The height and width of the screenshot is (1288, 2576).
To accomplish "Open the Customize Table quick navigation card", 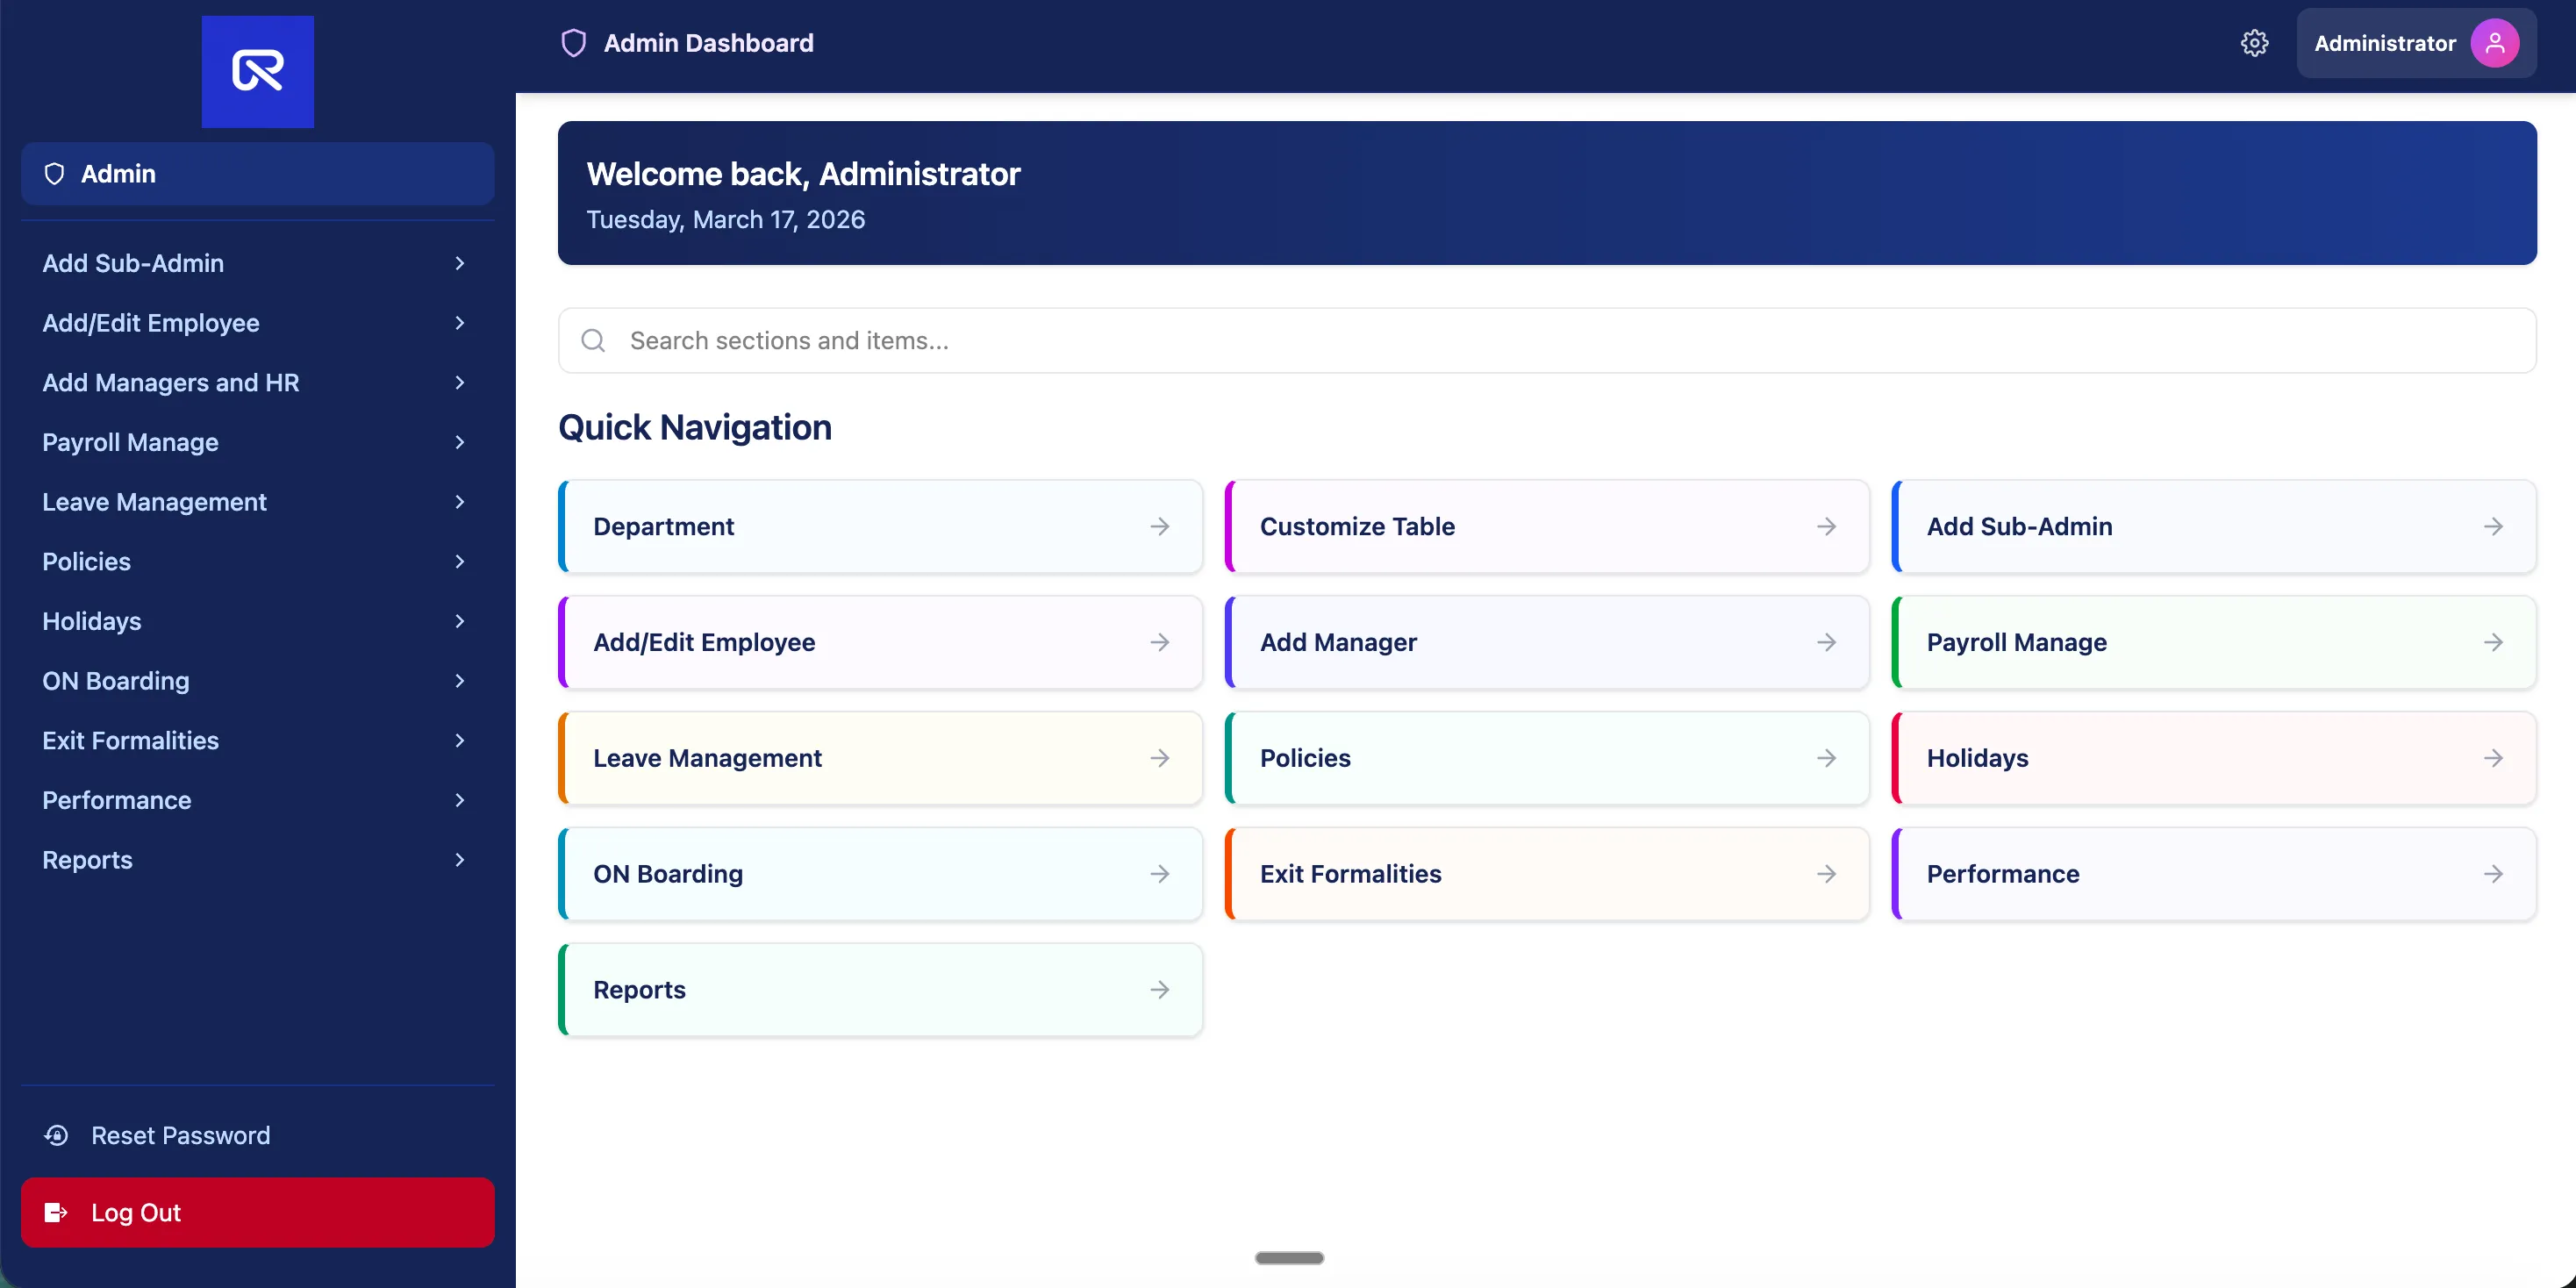I will tap(1547, 526).
